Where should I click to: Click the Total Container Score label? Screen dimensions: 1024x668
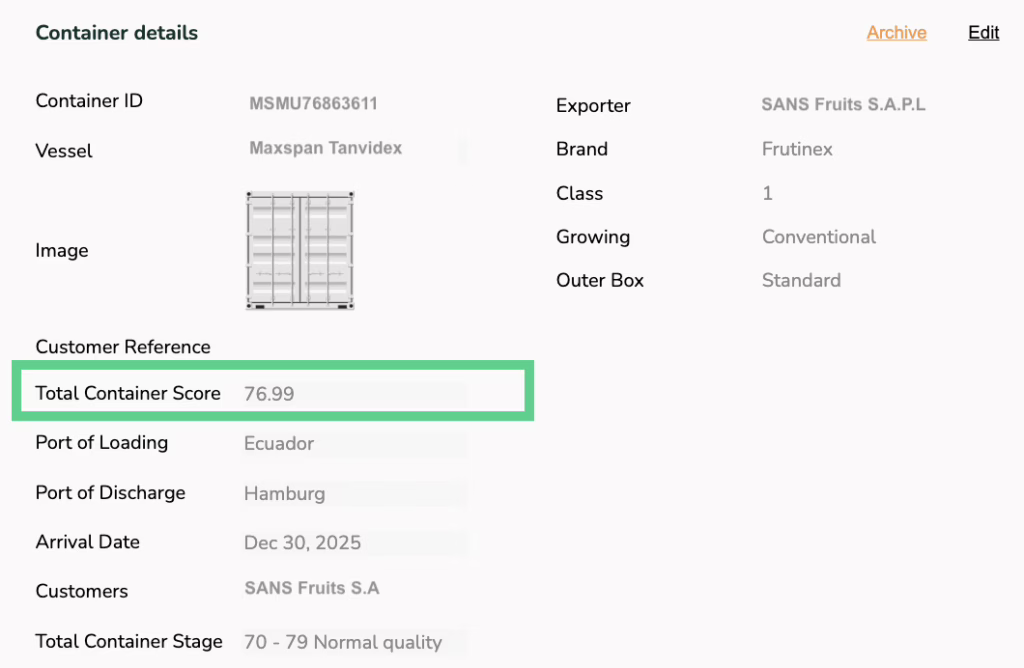pos(128,393)
